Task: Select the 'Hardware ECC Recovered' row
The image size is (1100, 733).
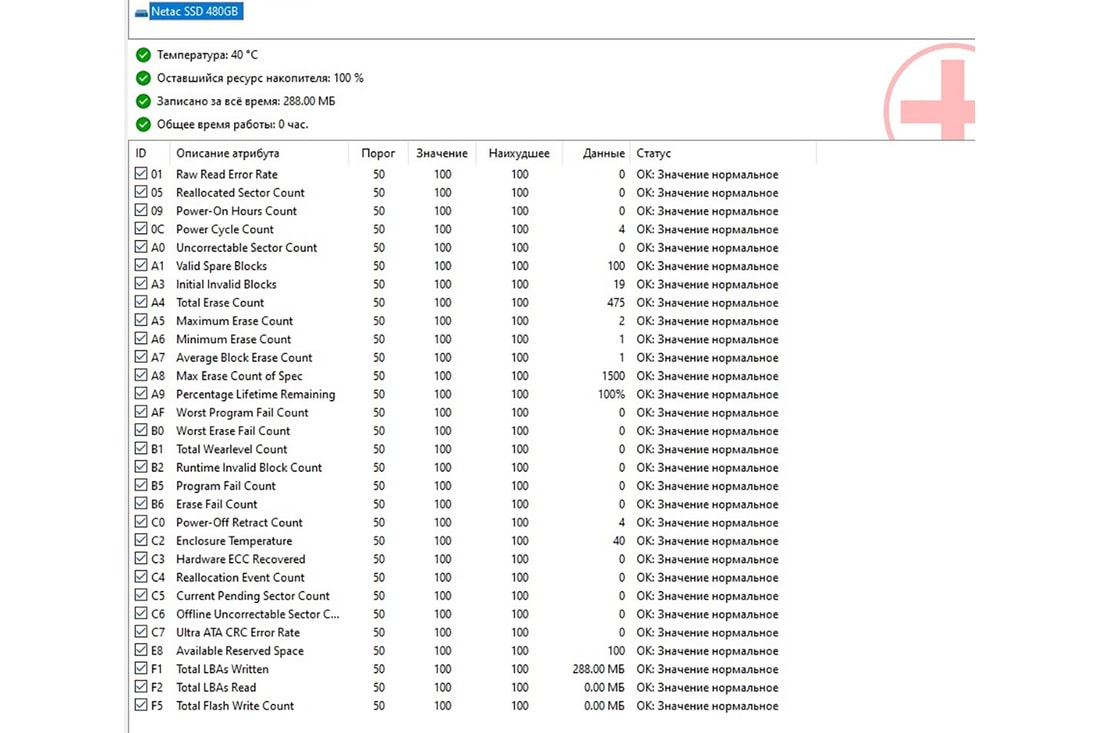Action: [457, 559]
